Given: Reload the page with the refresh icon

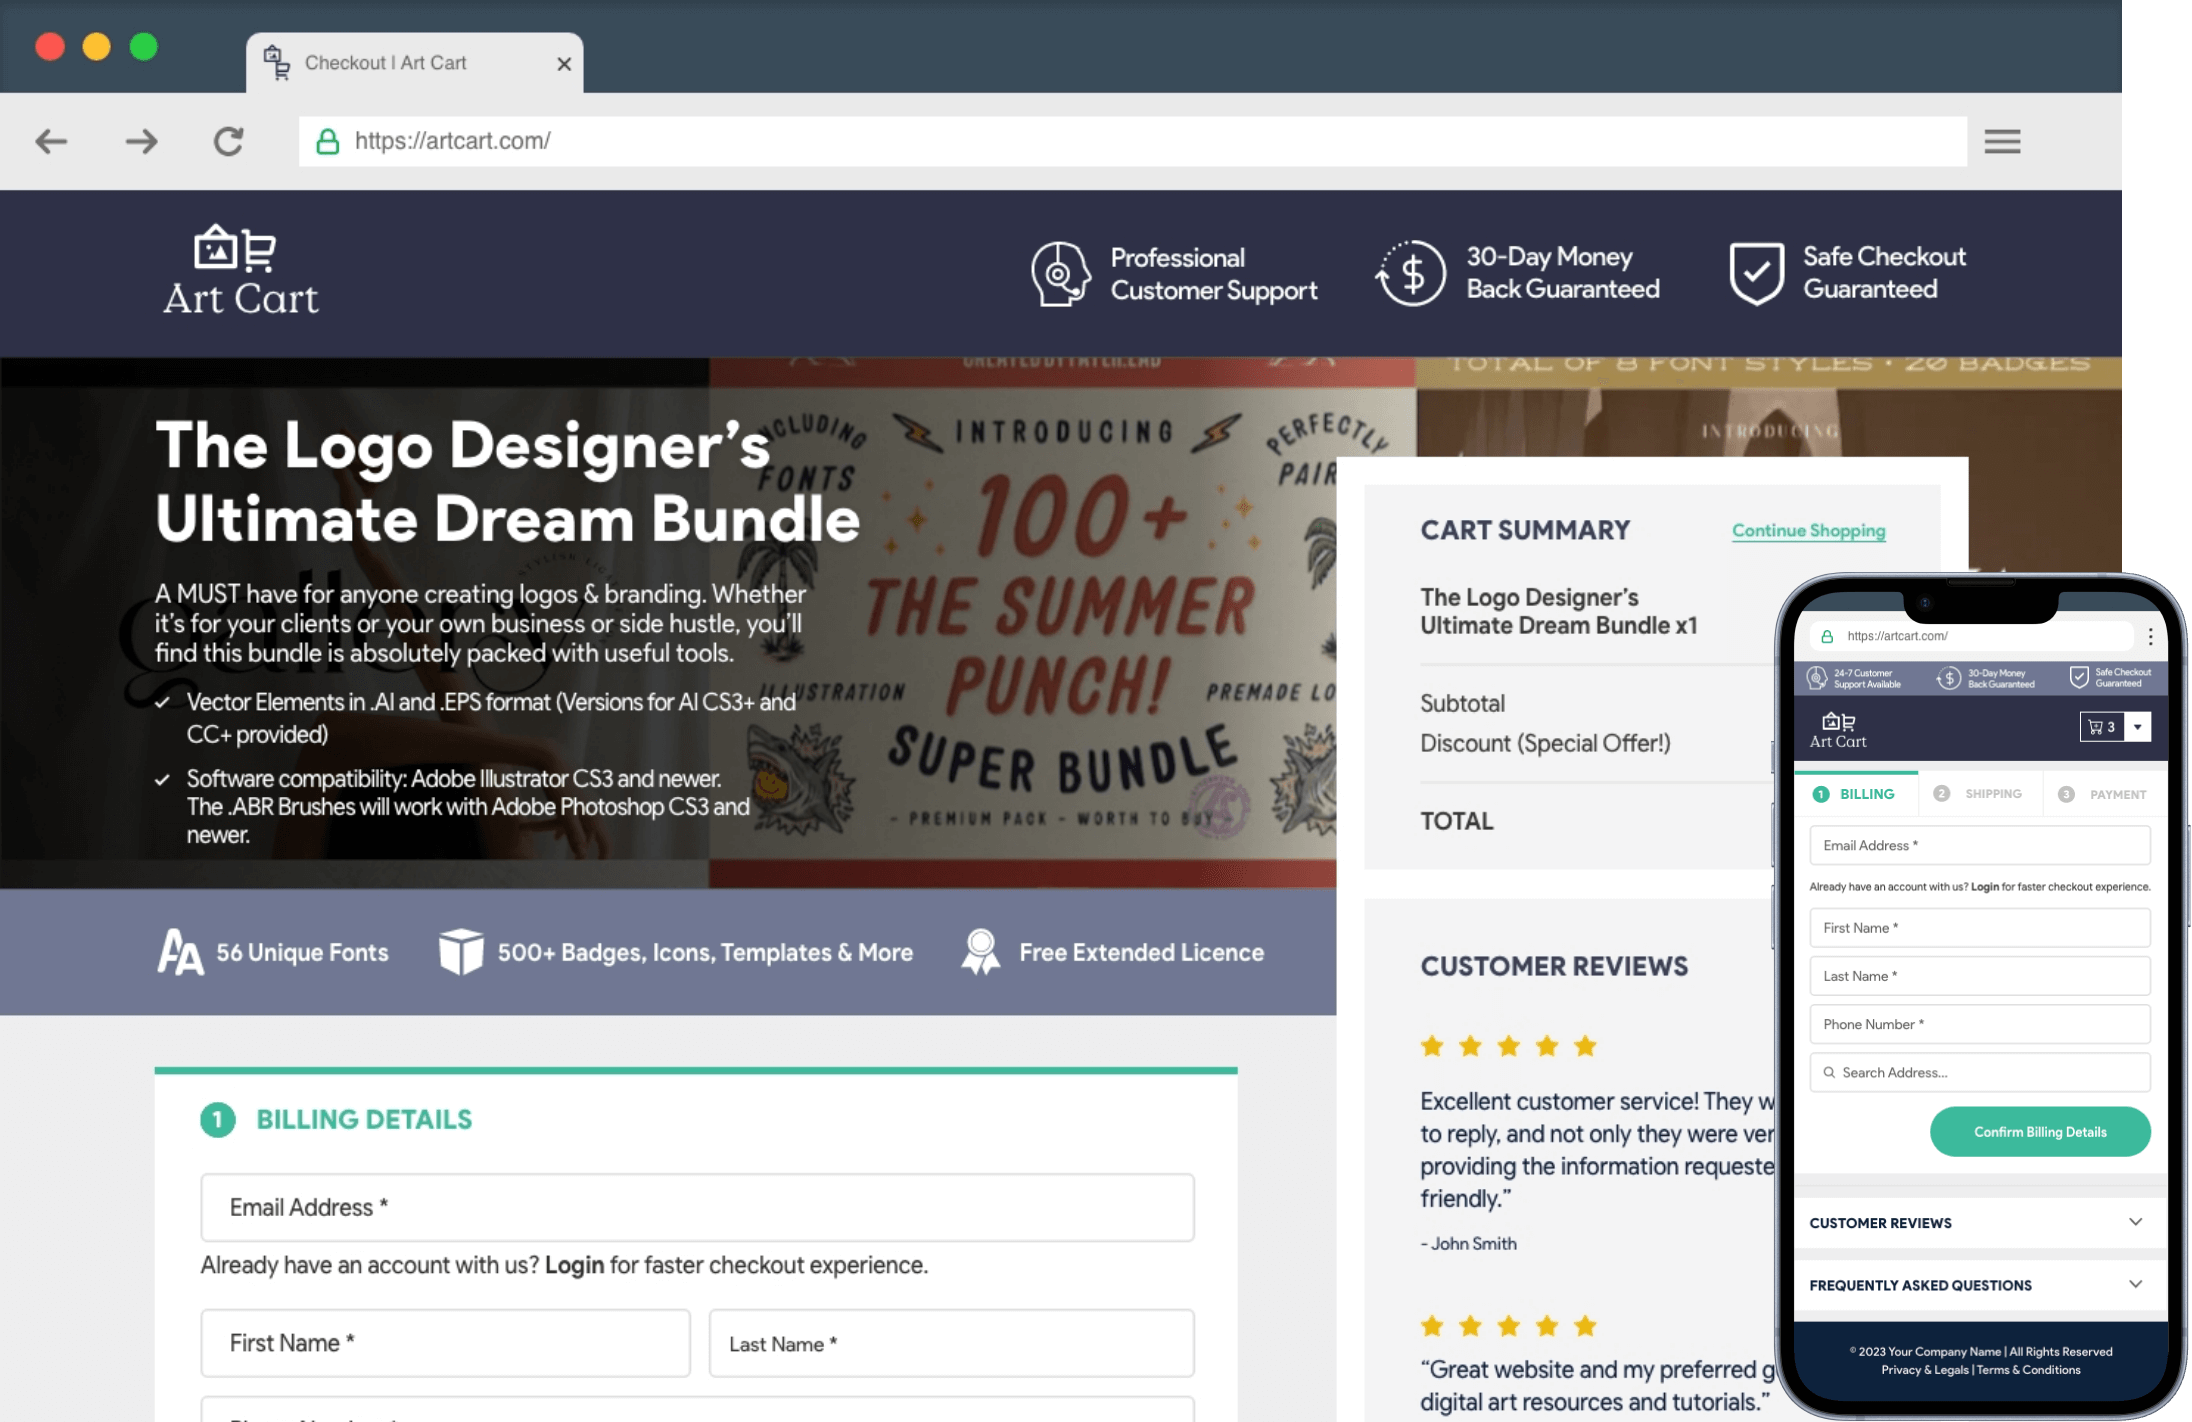Looking at the screenshot, I should click(x=229, y=141).
